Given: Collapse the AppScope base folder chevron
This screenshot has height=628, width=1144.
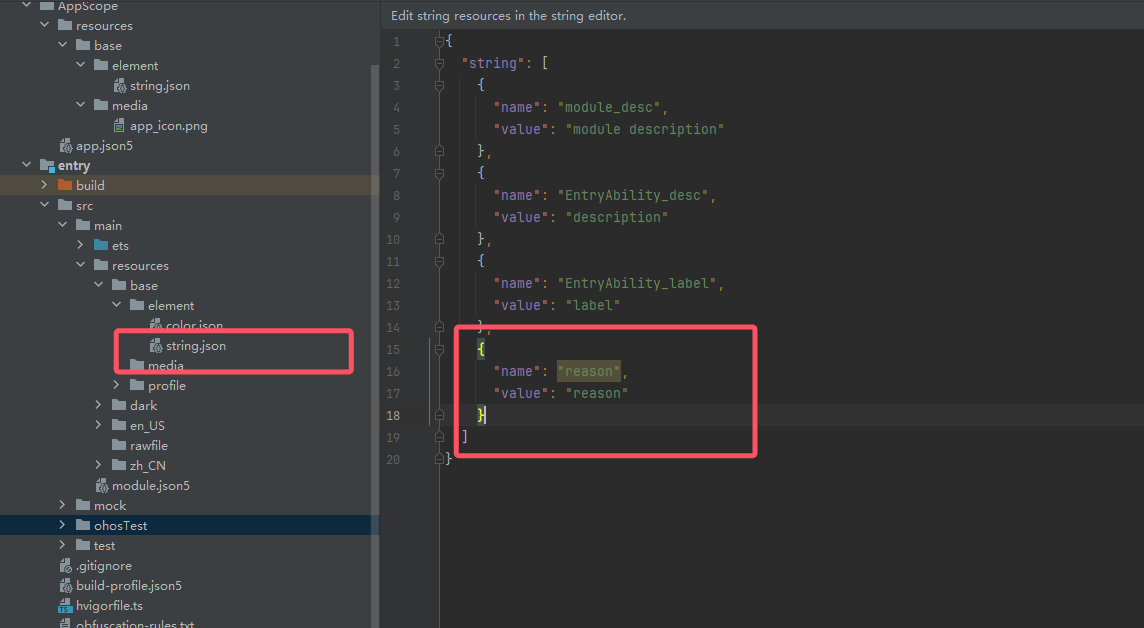Looking at the screenshot, I should pos(63,45).
